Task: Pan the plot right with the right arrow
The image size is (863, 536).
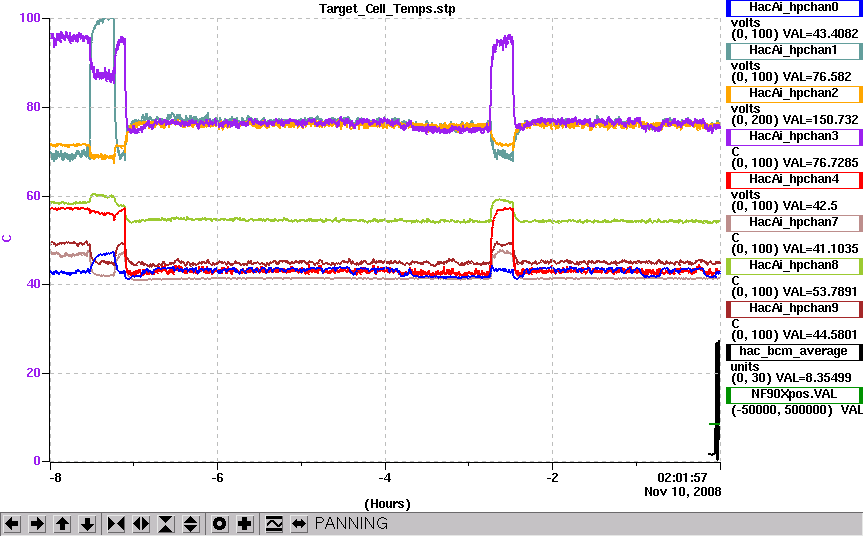Action: [37, 523]
